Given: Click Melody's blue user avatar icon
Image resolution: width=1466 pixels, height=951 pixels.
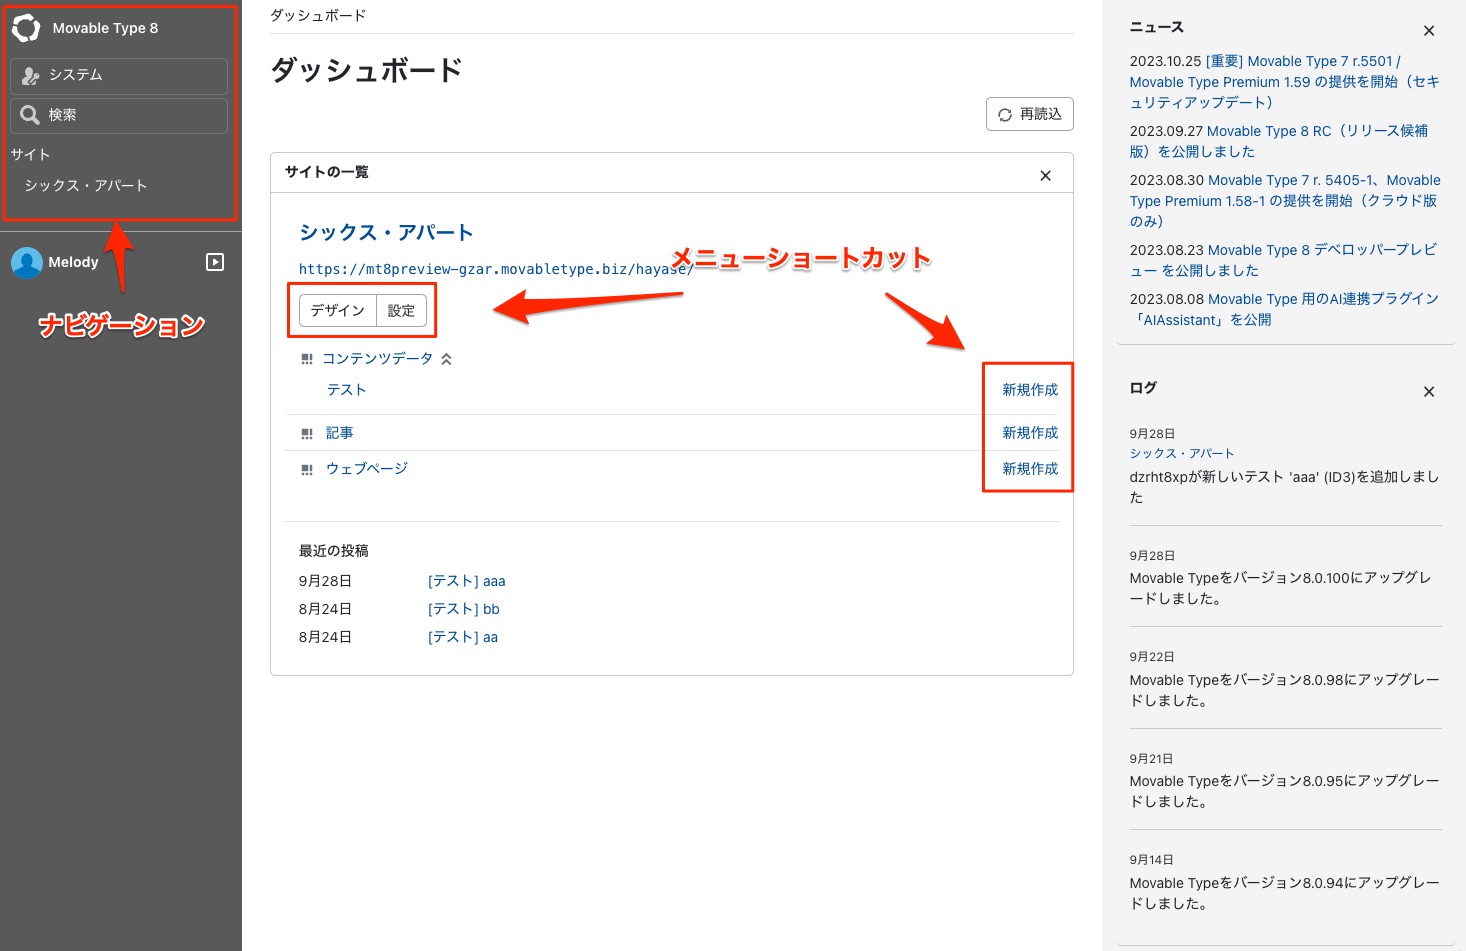Looking at the screenshot, I should 26,262.
